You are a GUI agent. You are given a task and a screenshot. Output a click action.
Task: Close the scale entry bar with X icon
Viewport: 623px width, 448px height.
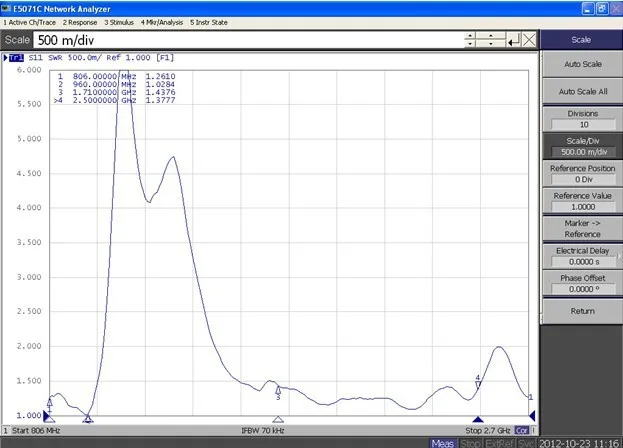529,40
